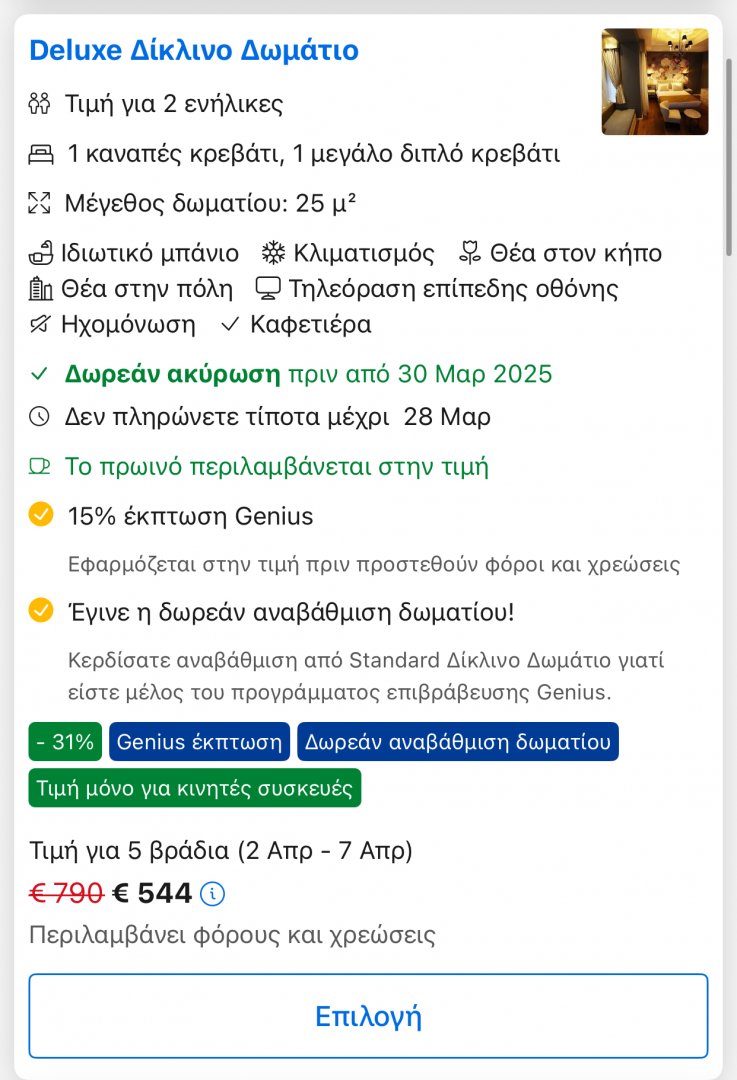Click the breakfast cup icon
Viewport: 737px width, 1080px height.
[39, 467]
